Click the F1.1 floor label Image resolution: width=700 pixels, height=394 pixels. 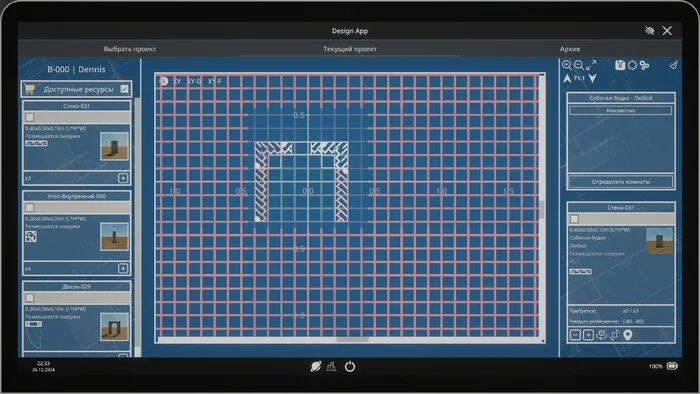(579, 78)
